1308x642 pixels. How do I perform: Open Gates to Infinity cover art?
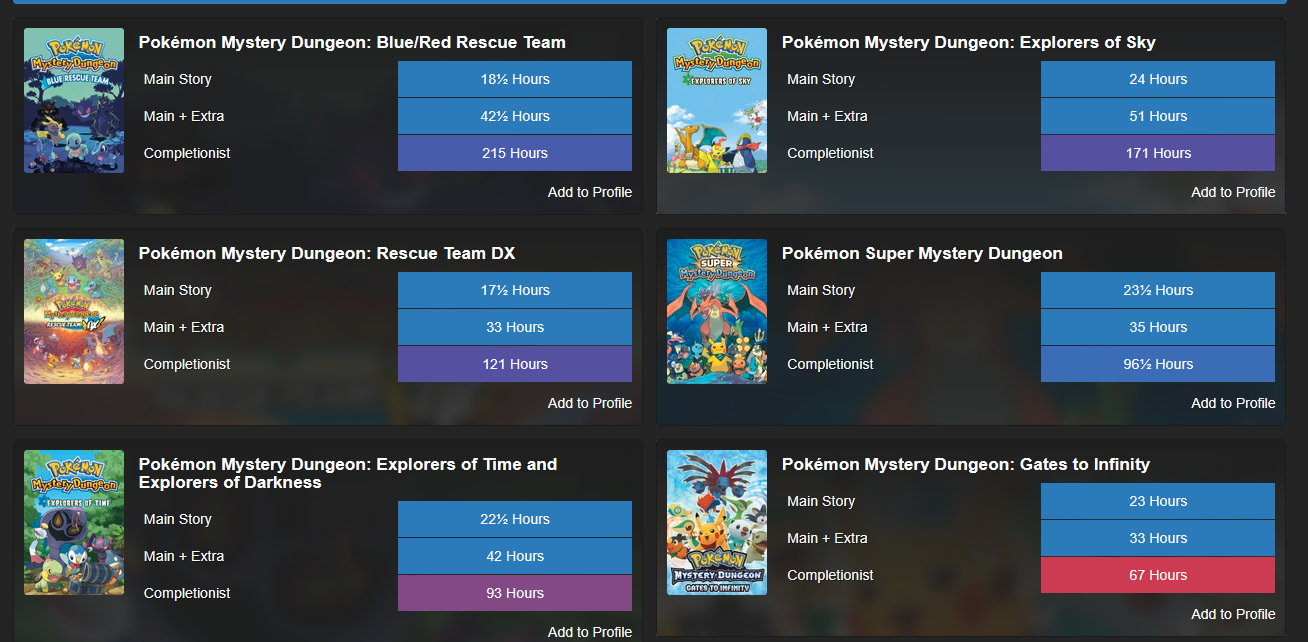(717, 522)
